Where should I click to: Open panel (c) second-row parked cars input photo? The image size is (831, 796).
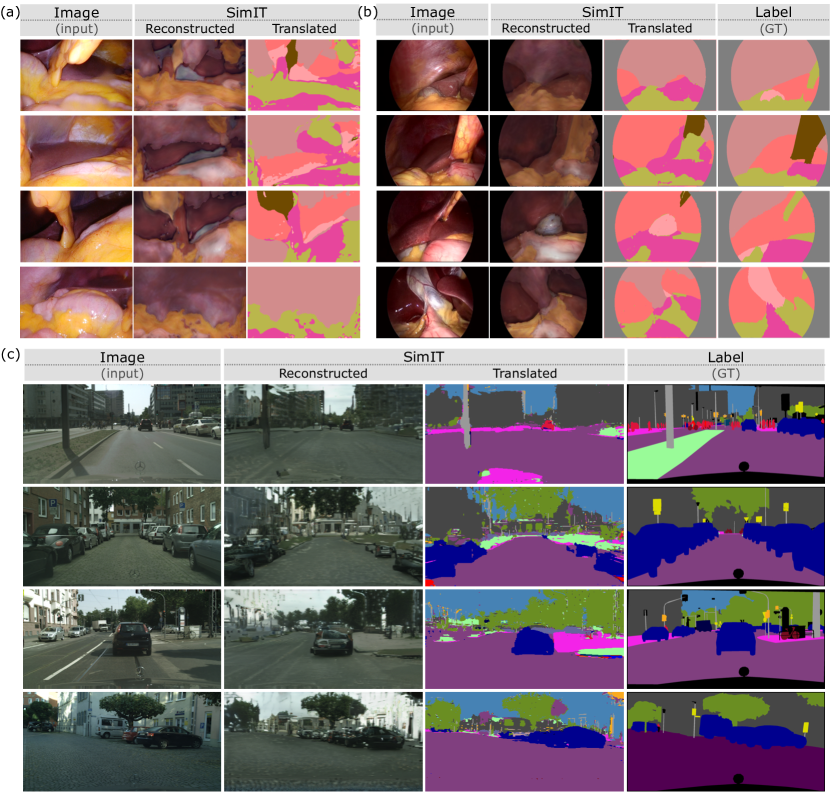[x=122, y=537]
